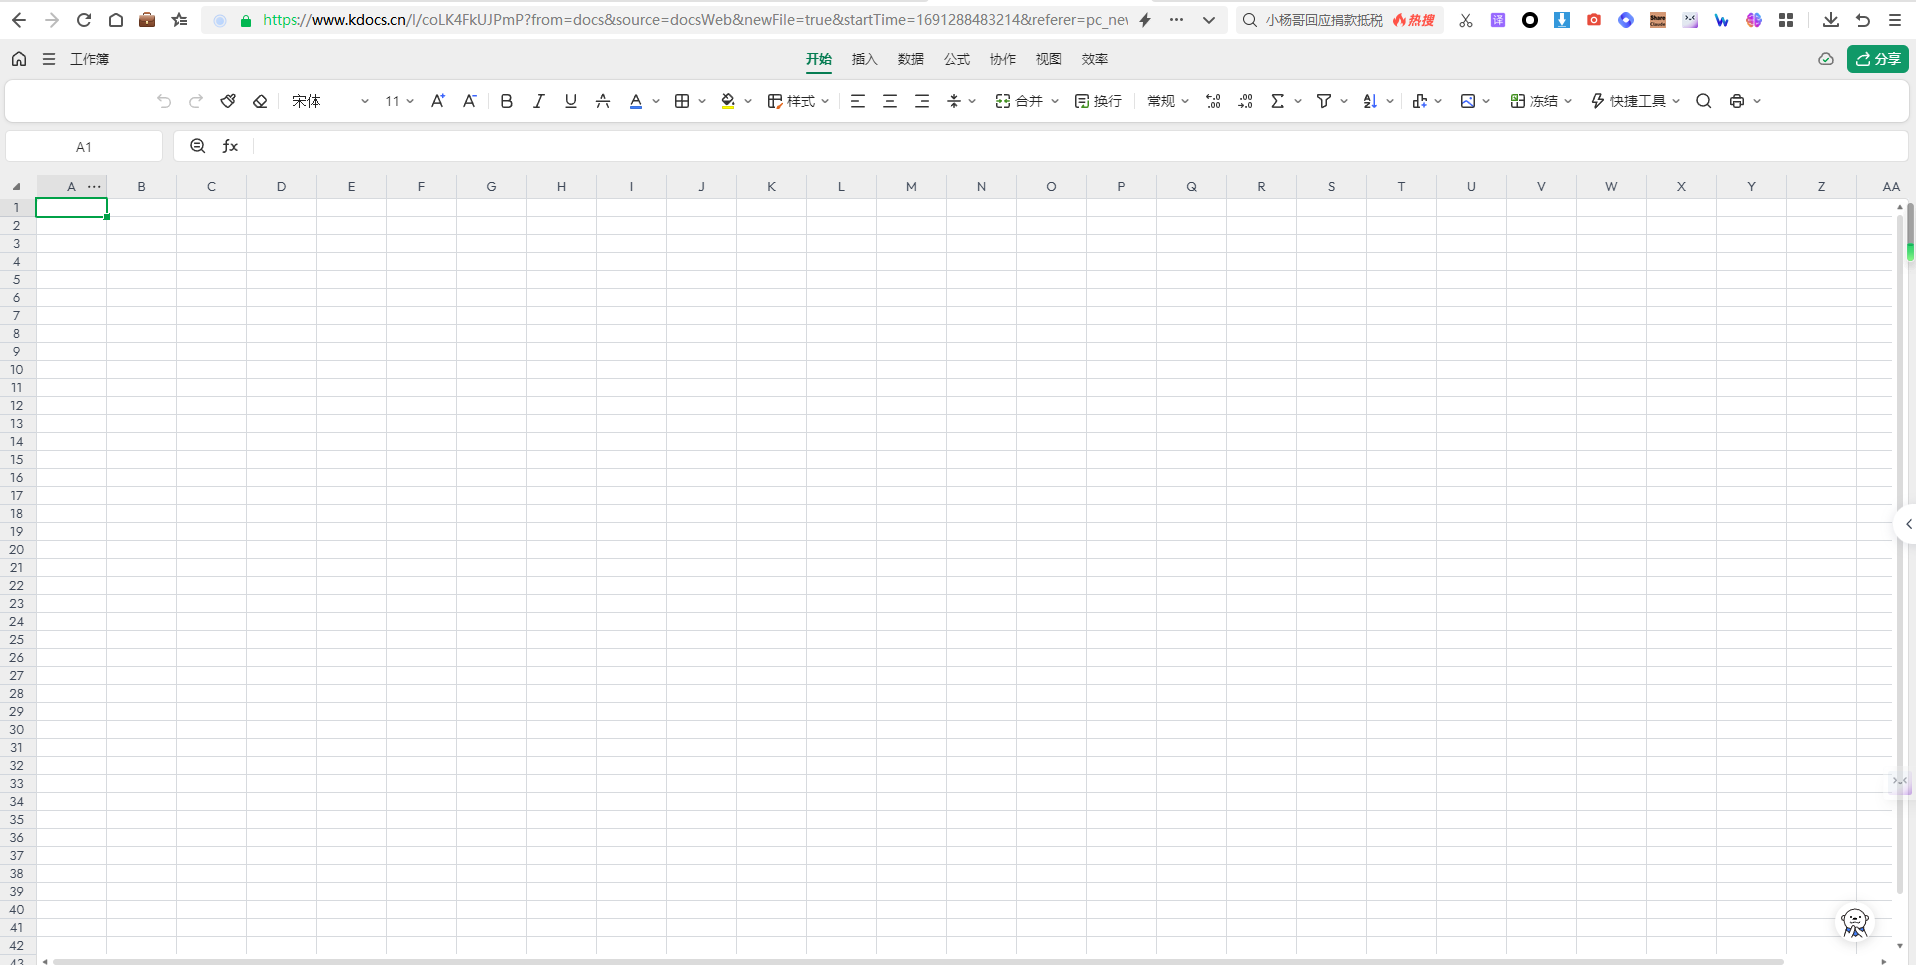The width and height of the screenshot is (1916, 965).
Task: Align text right in the cell
Action: (922, 101)
